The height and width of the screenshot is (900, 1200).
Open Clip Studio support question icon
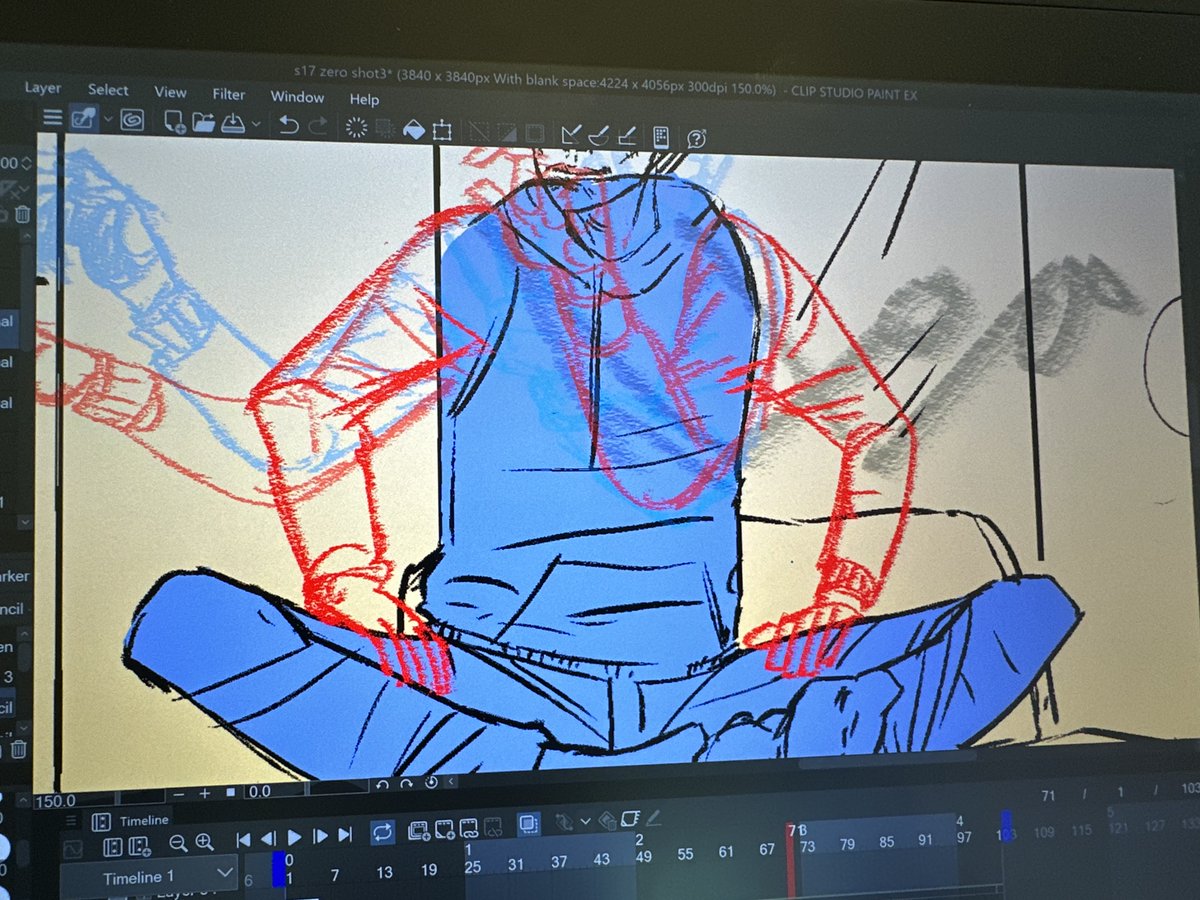[x=697, y=139]
